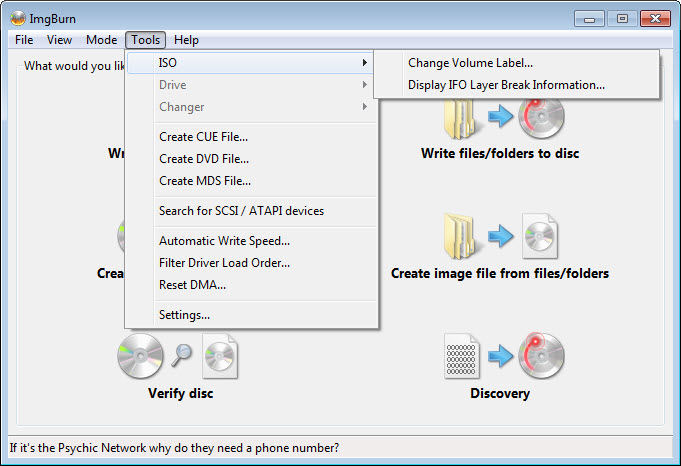Click the magnifying glass icon above Verify disc
Screen dimensions: 681x466
pos(182,355)
